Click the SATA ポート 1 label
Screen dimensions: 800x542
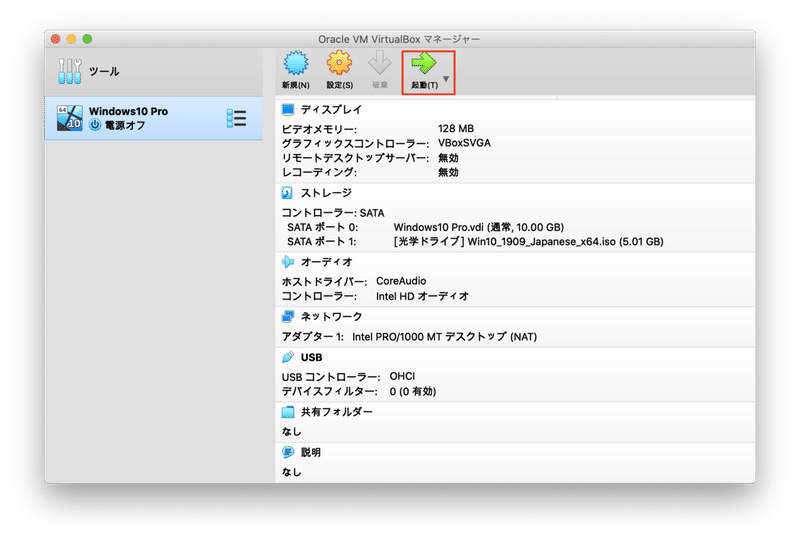(322, 241)
